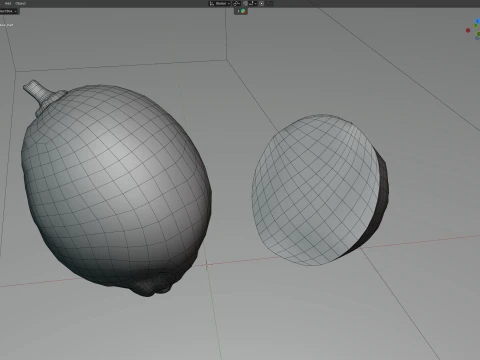Click red X axis dot on navigation gizmo
Screen dimensions: 480x360
click(468, 30)
